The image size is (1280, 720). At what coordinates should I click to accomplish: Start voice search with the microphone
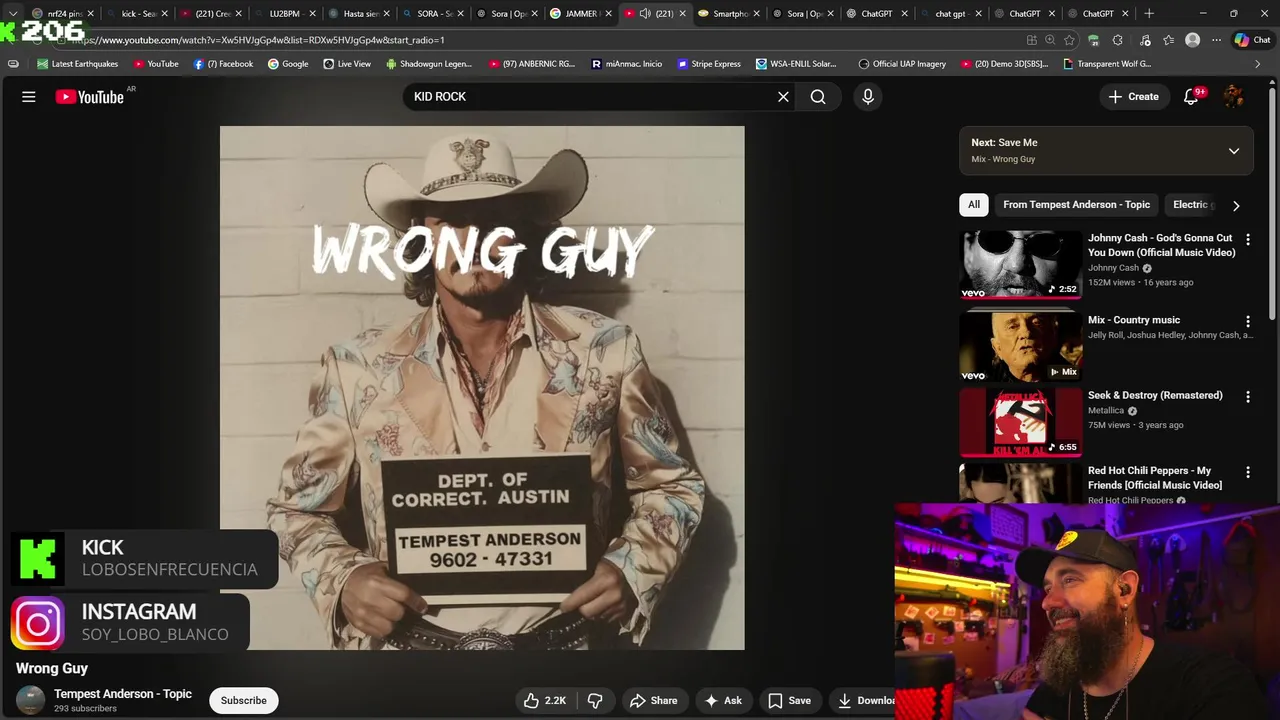click(x=868, y=97)
